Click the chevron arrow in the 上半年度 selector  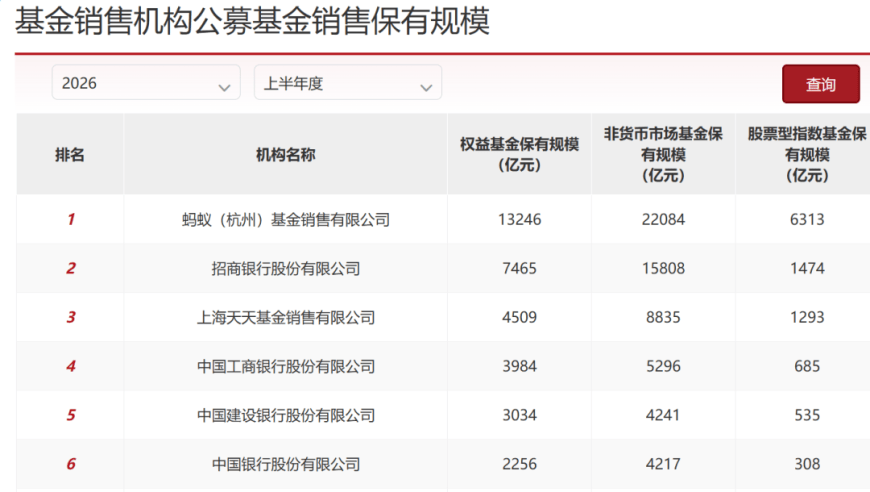[x=426, y=87]
